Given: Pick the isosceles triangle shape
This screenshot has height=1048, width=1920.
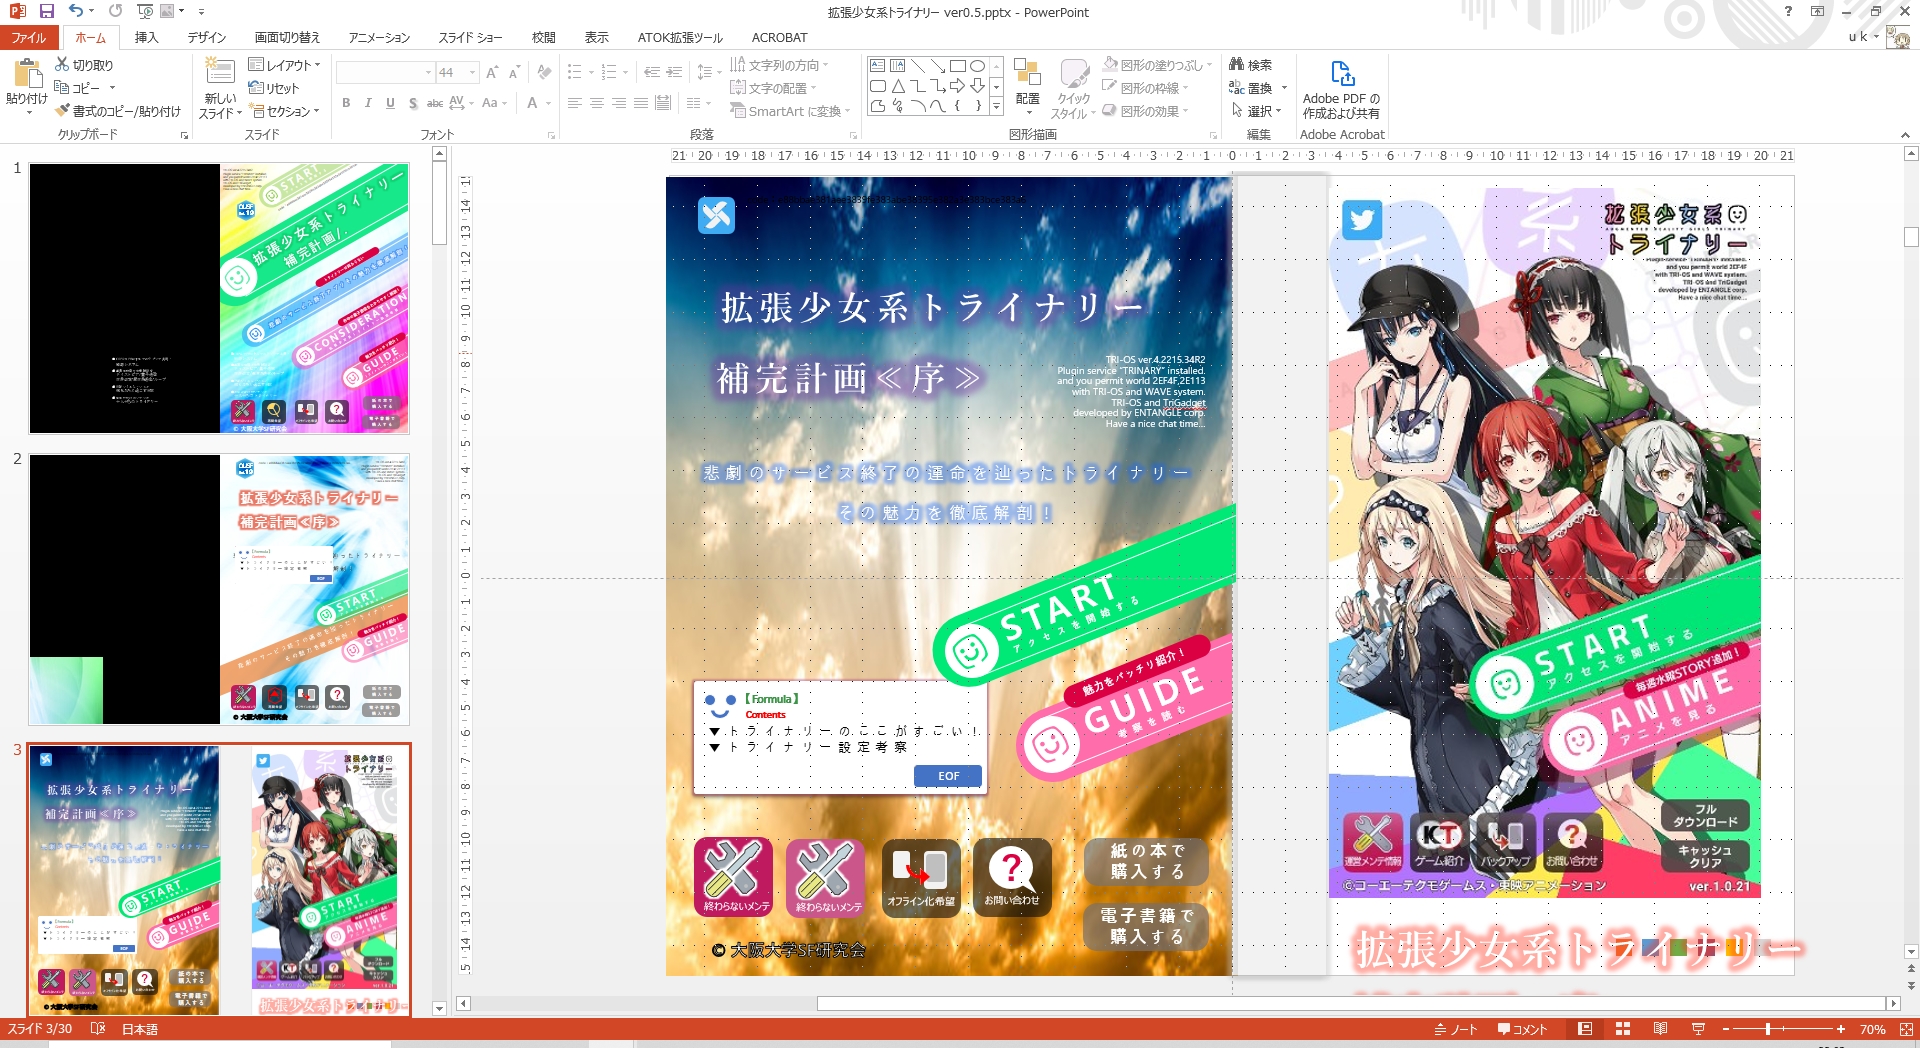Looking at the screenshot, I should pos(897,86).
